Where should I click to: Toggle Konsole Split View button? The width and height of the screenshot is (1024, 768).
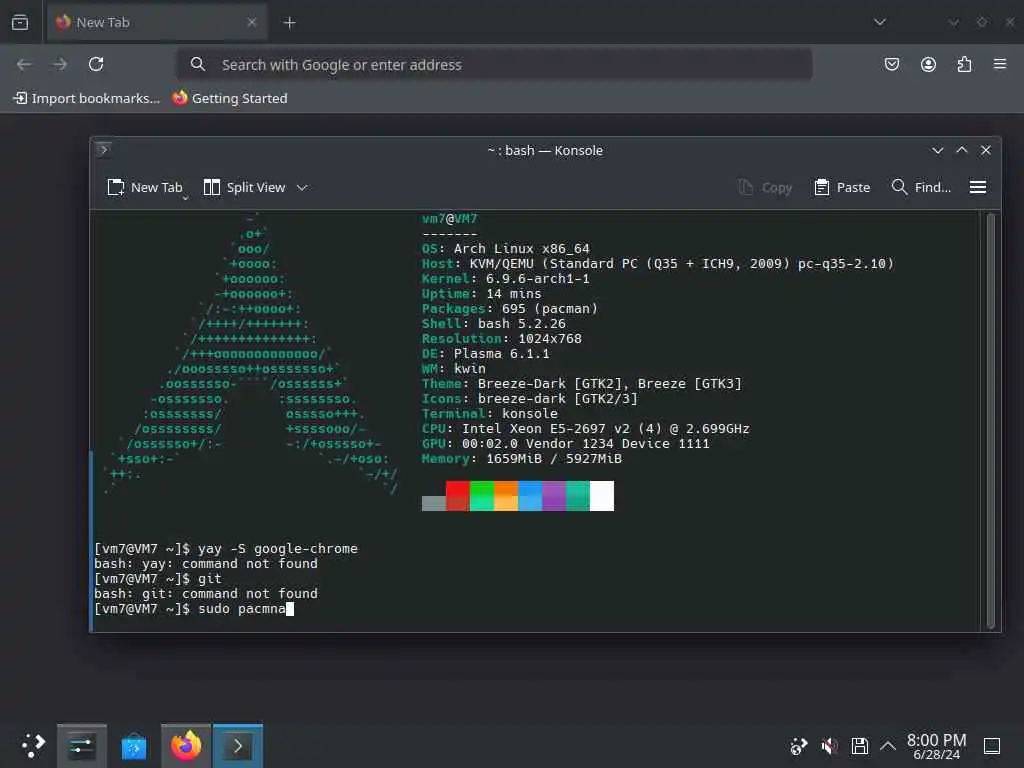click(x=244, y=187)
